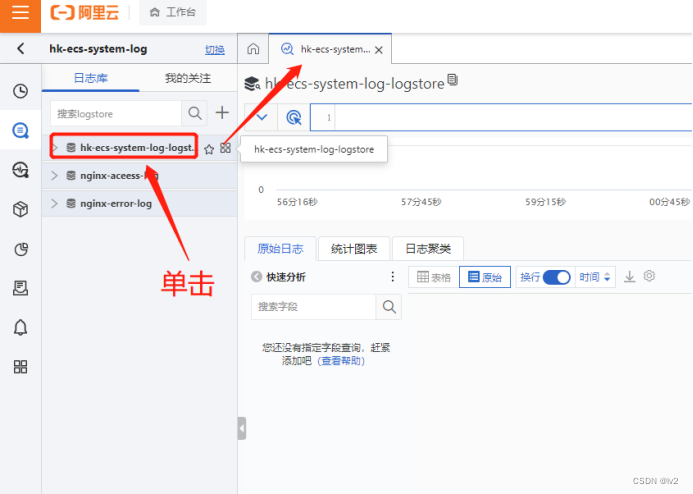
Task: Open the pie chart dashboard icon
Action: [20, 249]
